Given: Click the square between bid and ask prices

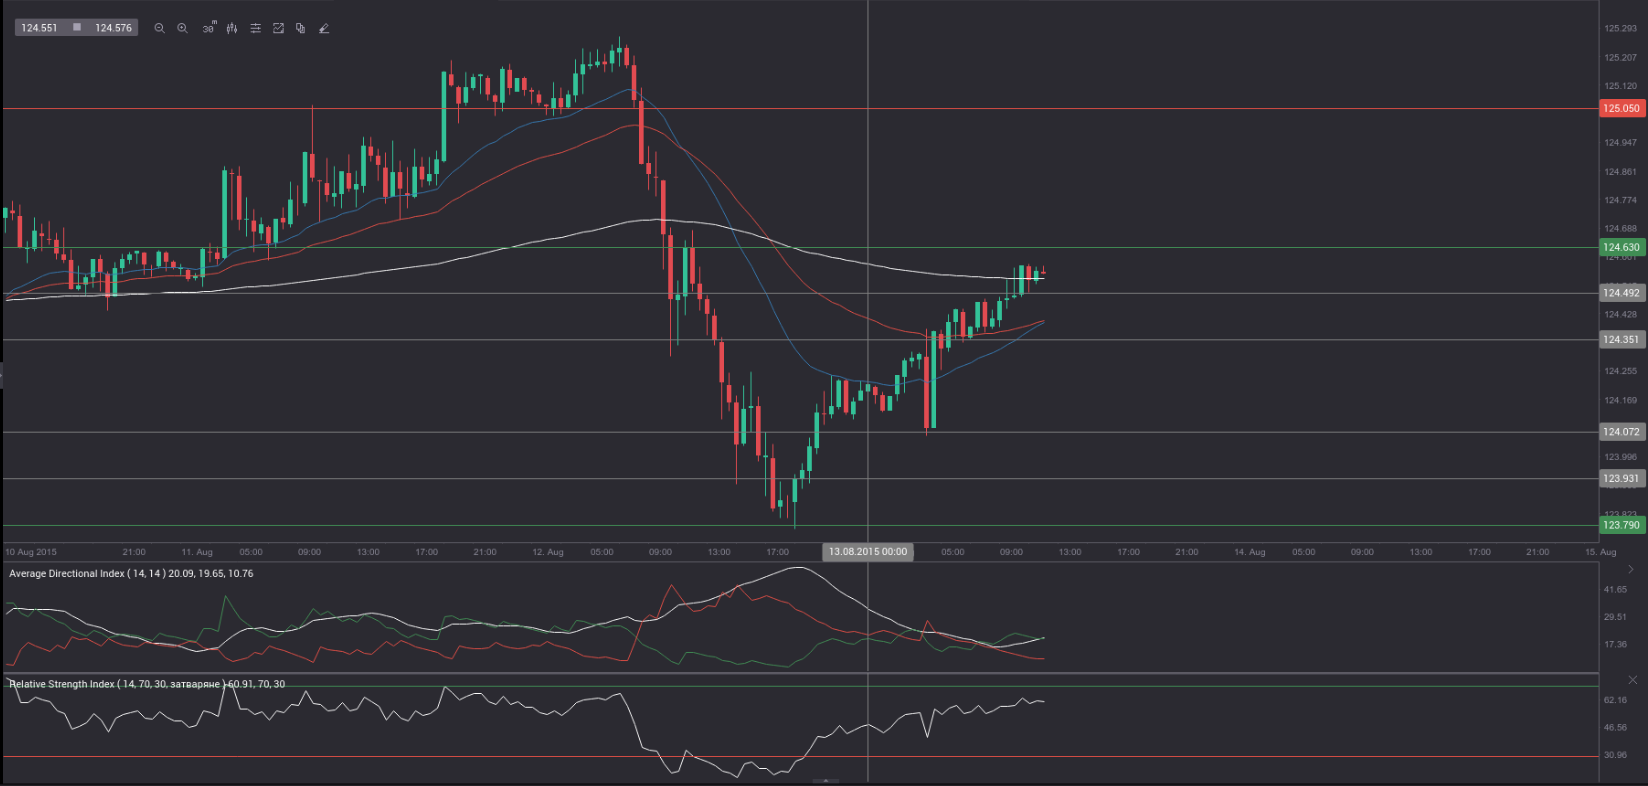Looking at the screenshot, I should (77, 27).
